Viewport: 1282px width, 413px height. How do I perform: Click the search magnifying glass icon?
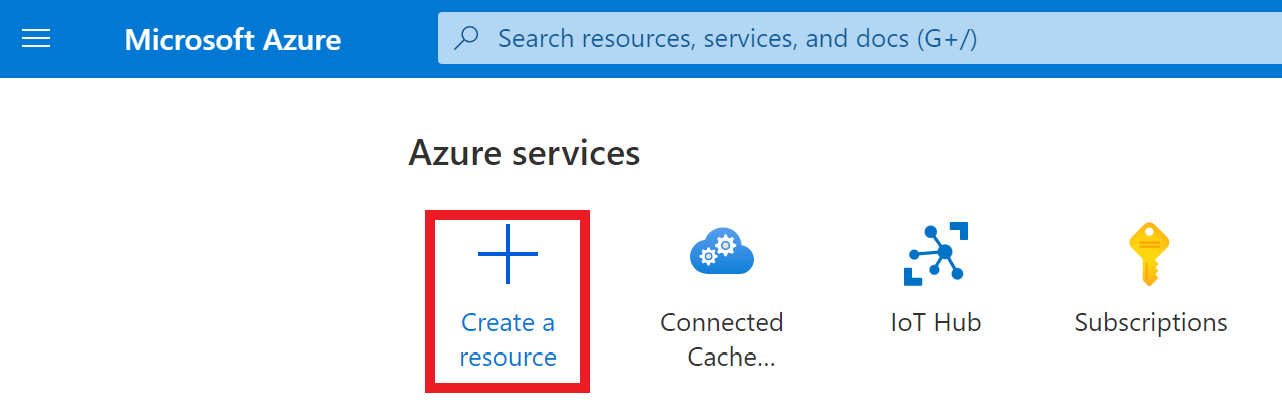tap(467, 39)
